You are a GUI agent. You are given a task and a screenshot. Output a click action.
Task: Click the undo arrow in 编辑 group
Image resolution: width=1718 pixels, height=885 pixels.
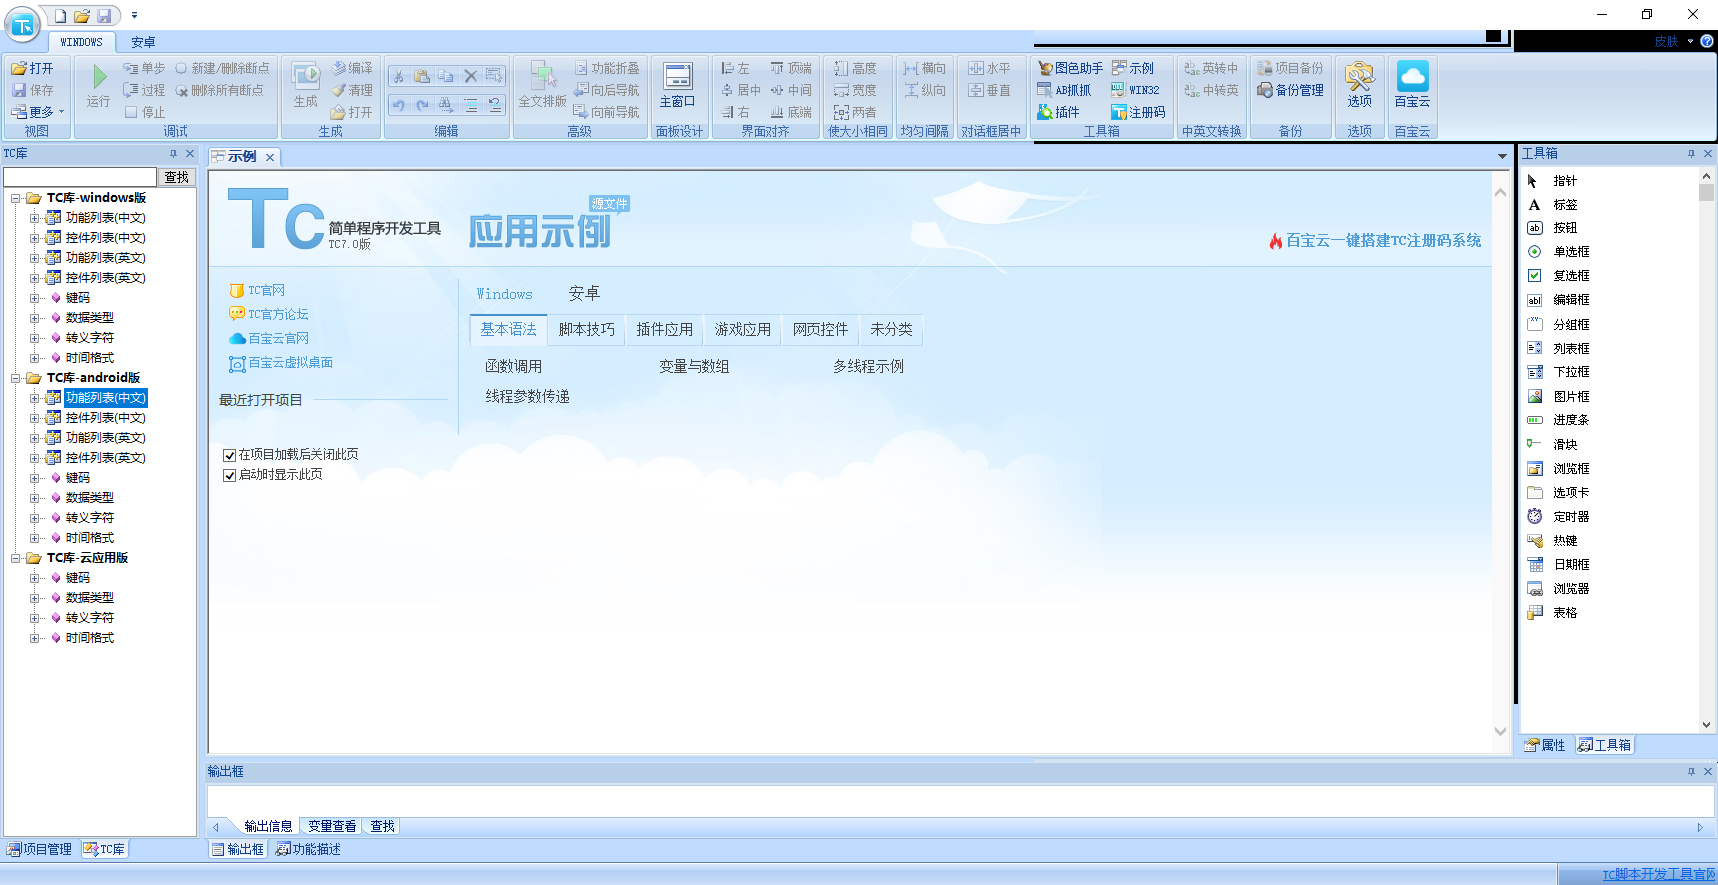coord(398,105)
